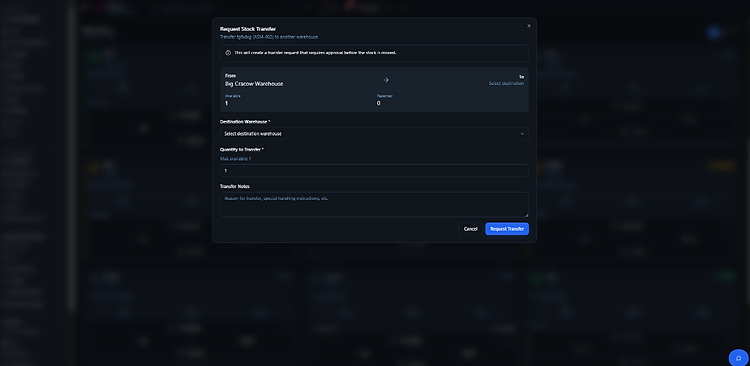Click the arrow icon between From and To
Screen dimensions: 750x366
386,80
